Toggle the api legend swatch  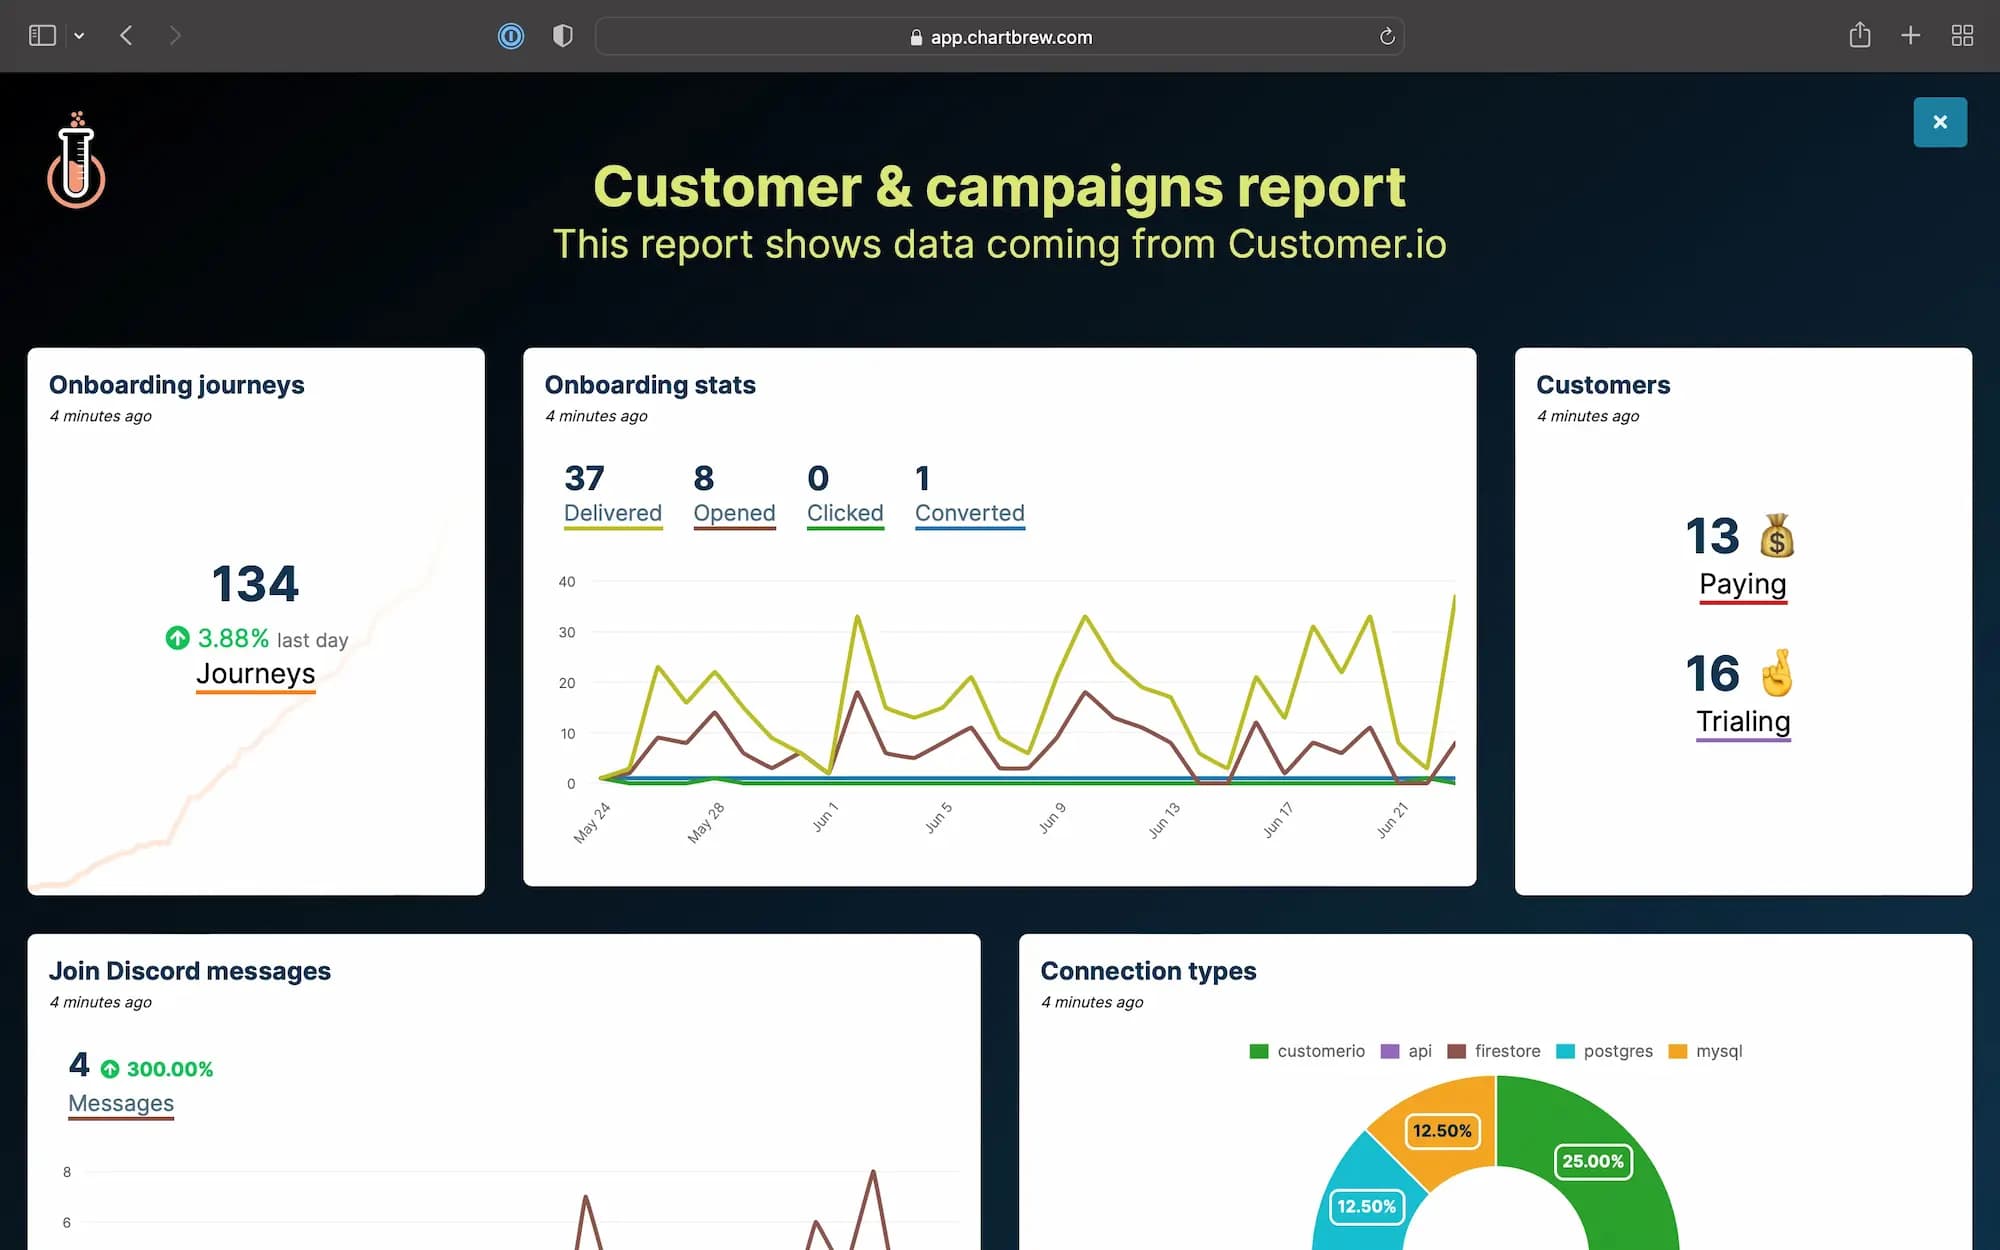(x=1390, y=1051)
